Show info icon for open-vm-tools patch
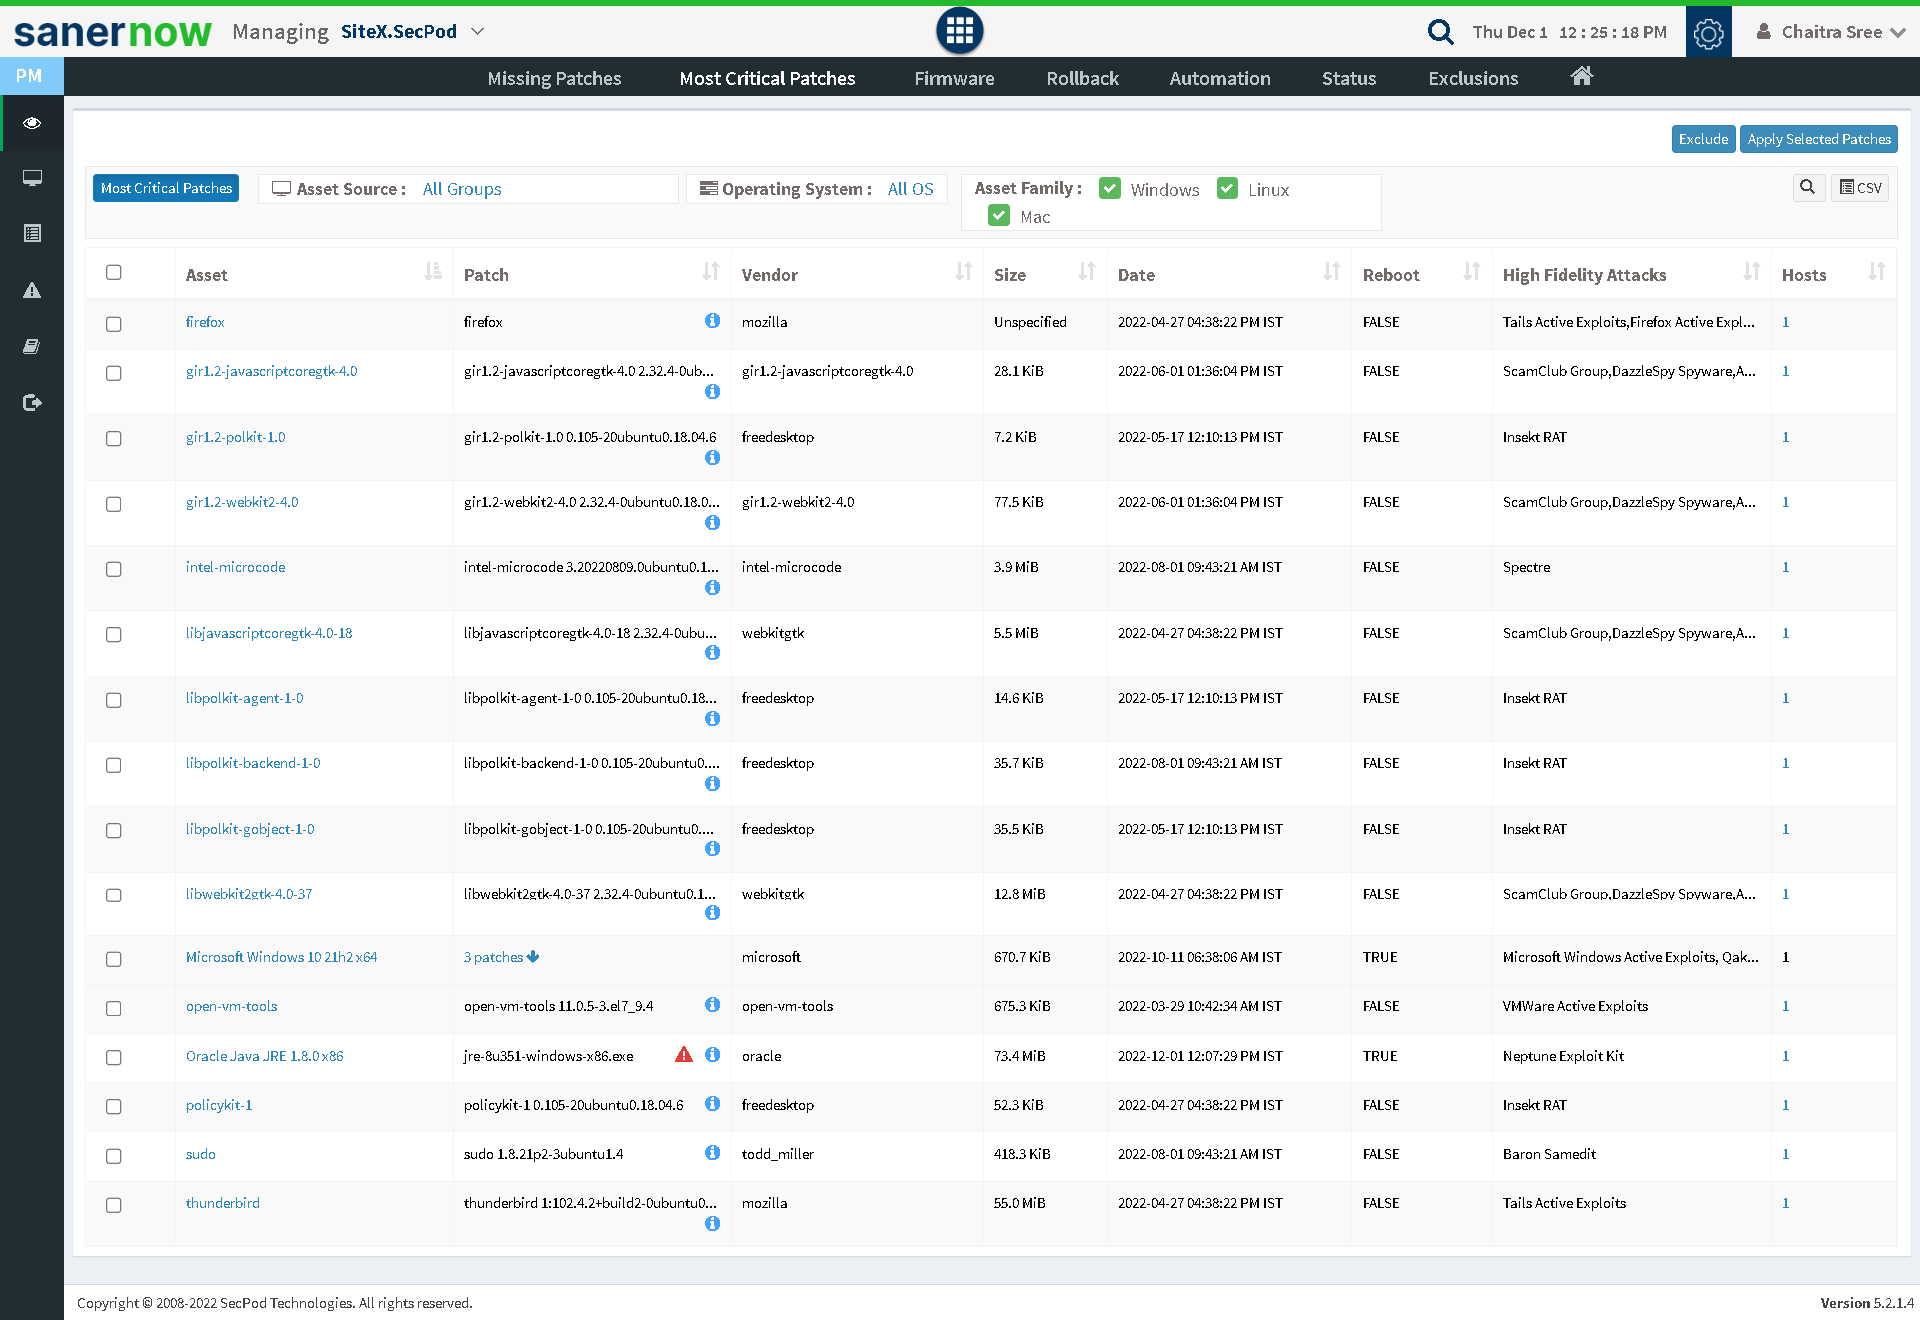This screenshot has width=1920, height=1320. tap(712, 1004)
